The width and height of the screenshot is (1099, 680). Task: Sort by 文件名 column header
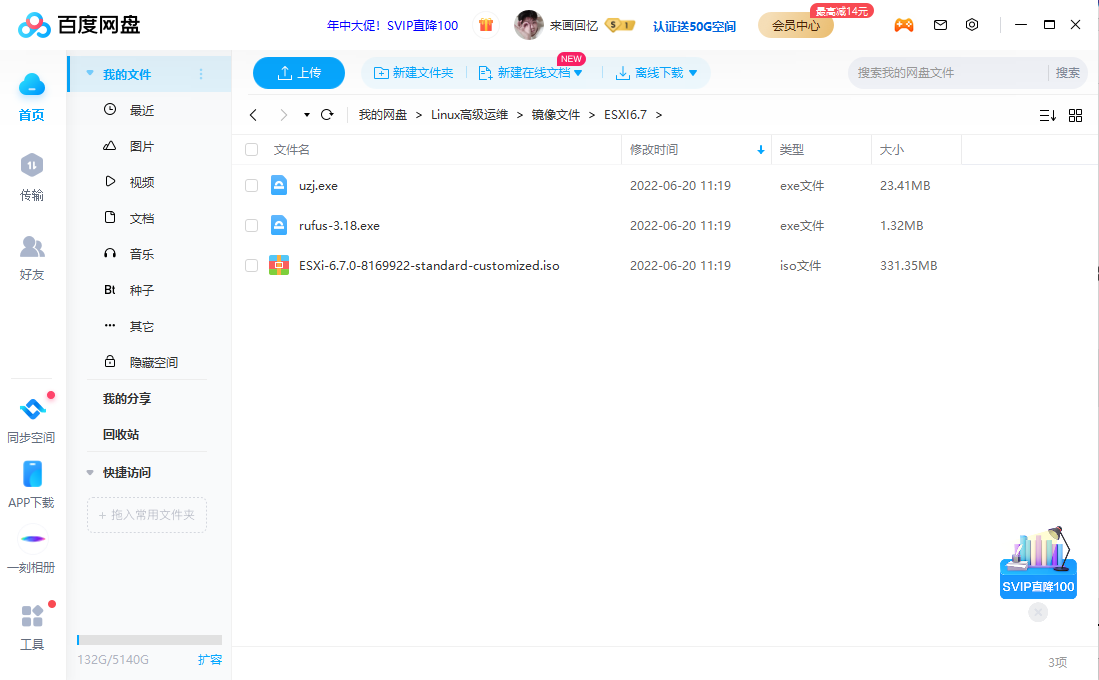pyautogui.click(x=292, y=150)
